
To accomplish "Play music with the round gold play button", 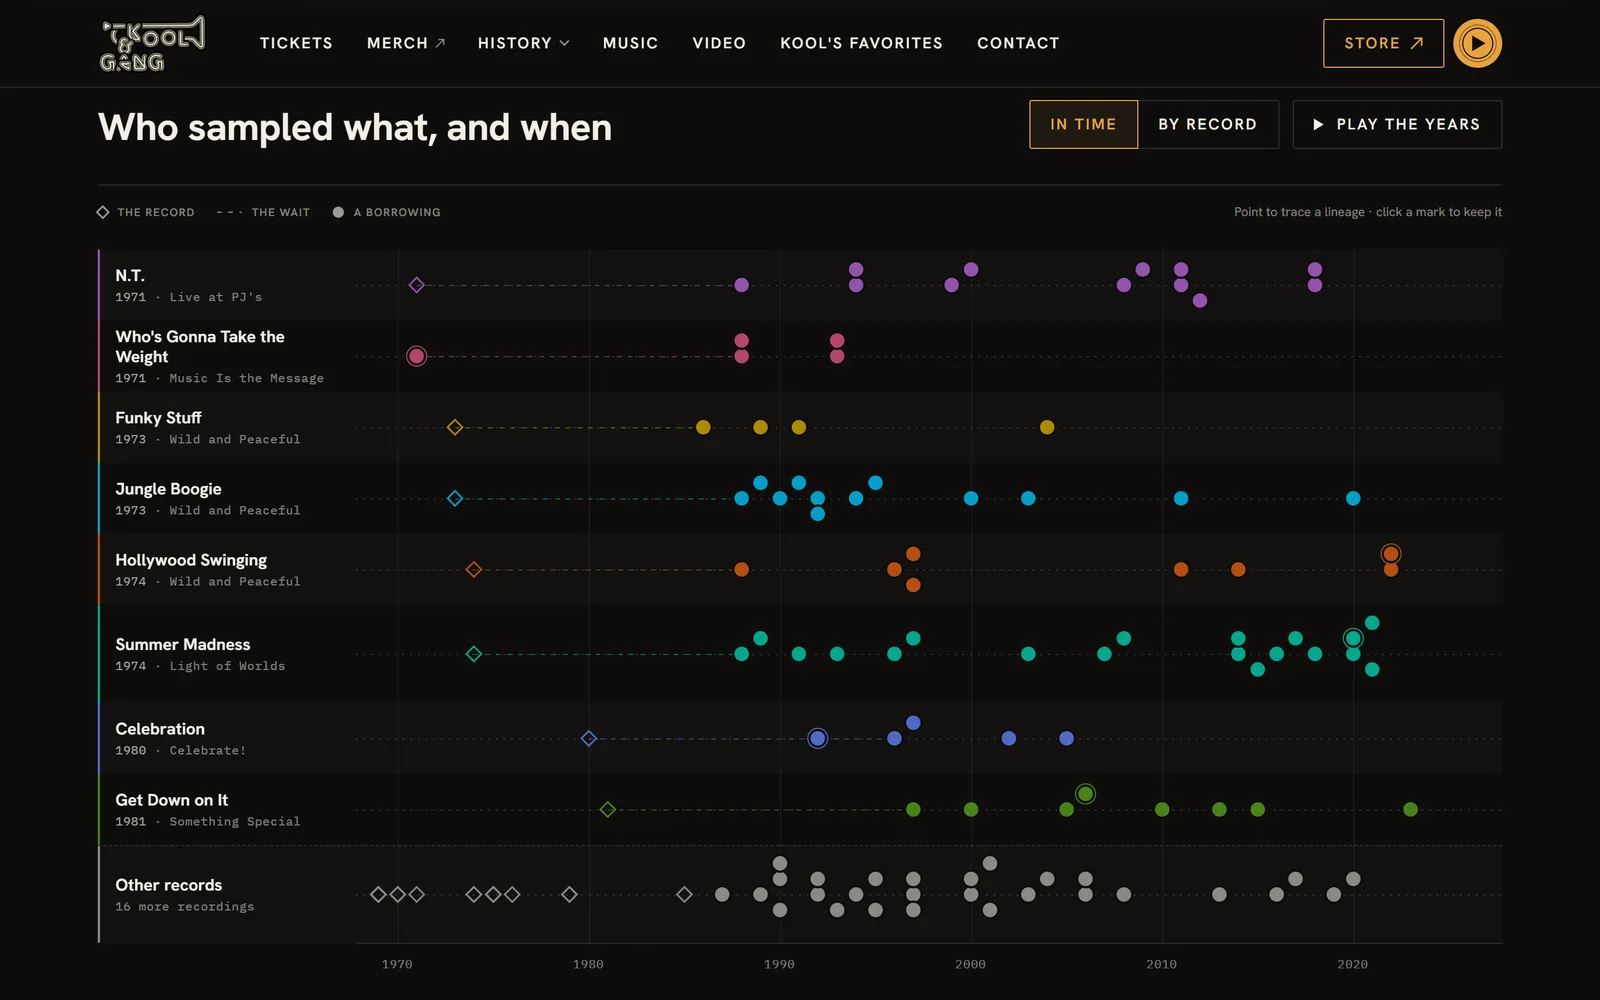I will coord(1477,44).
